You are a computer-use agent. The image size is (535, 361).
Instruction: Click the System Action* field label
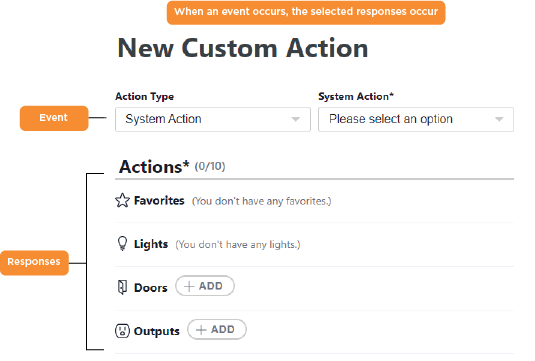pos(356,97)
